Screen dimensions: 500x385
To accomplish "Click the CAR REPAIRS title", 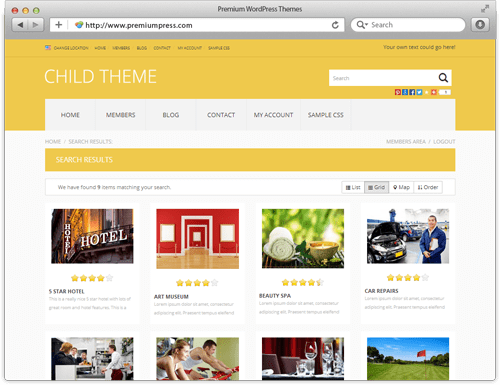I will 381,291.
